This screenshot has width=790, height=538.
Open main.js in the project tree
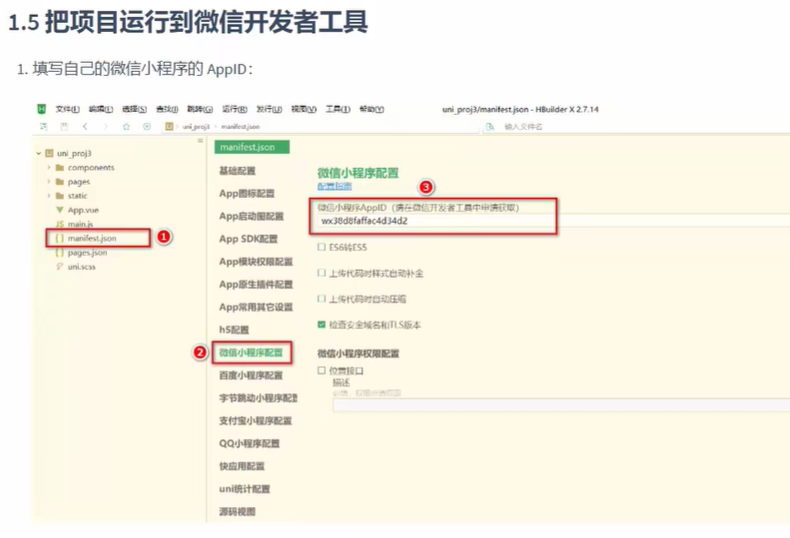[x=81, y=224]
